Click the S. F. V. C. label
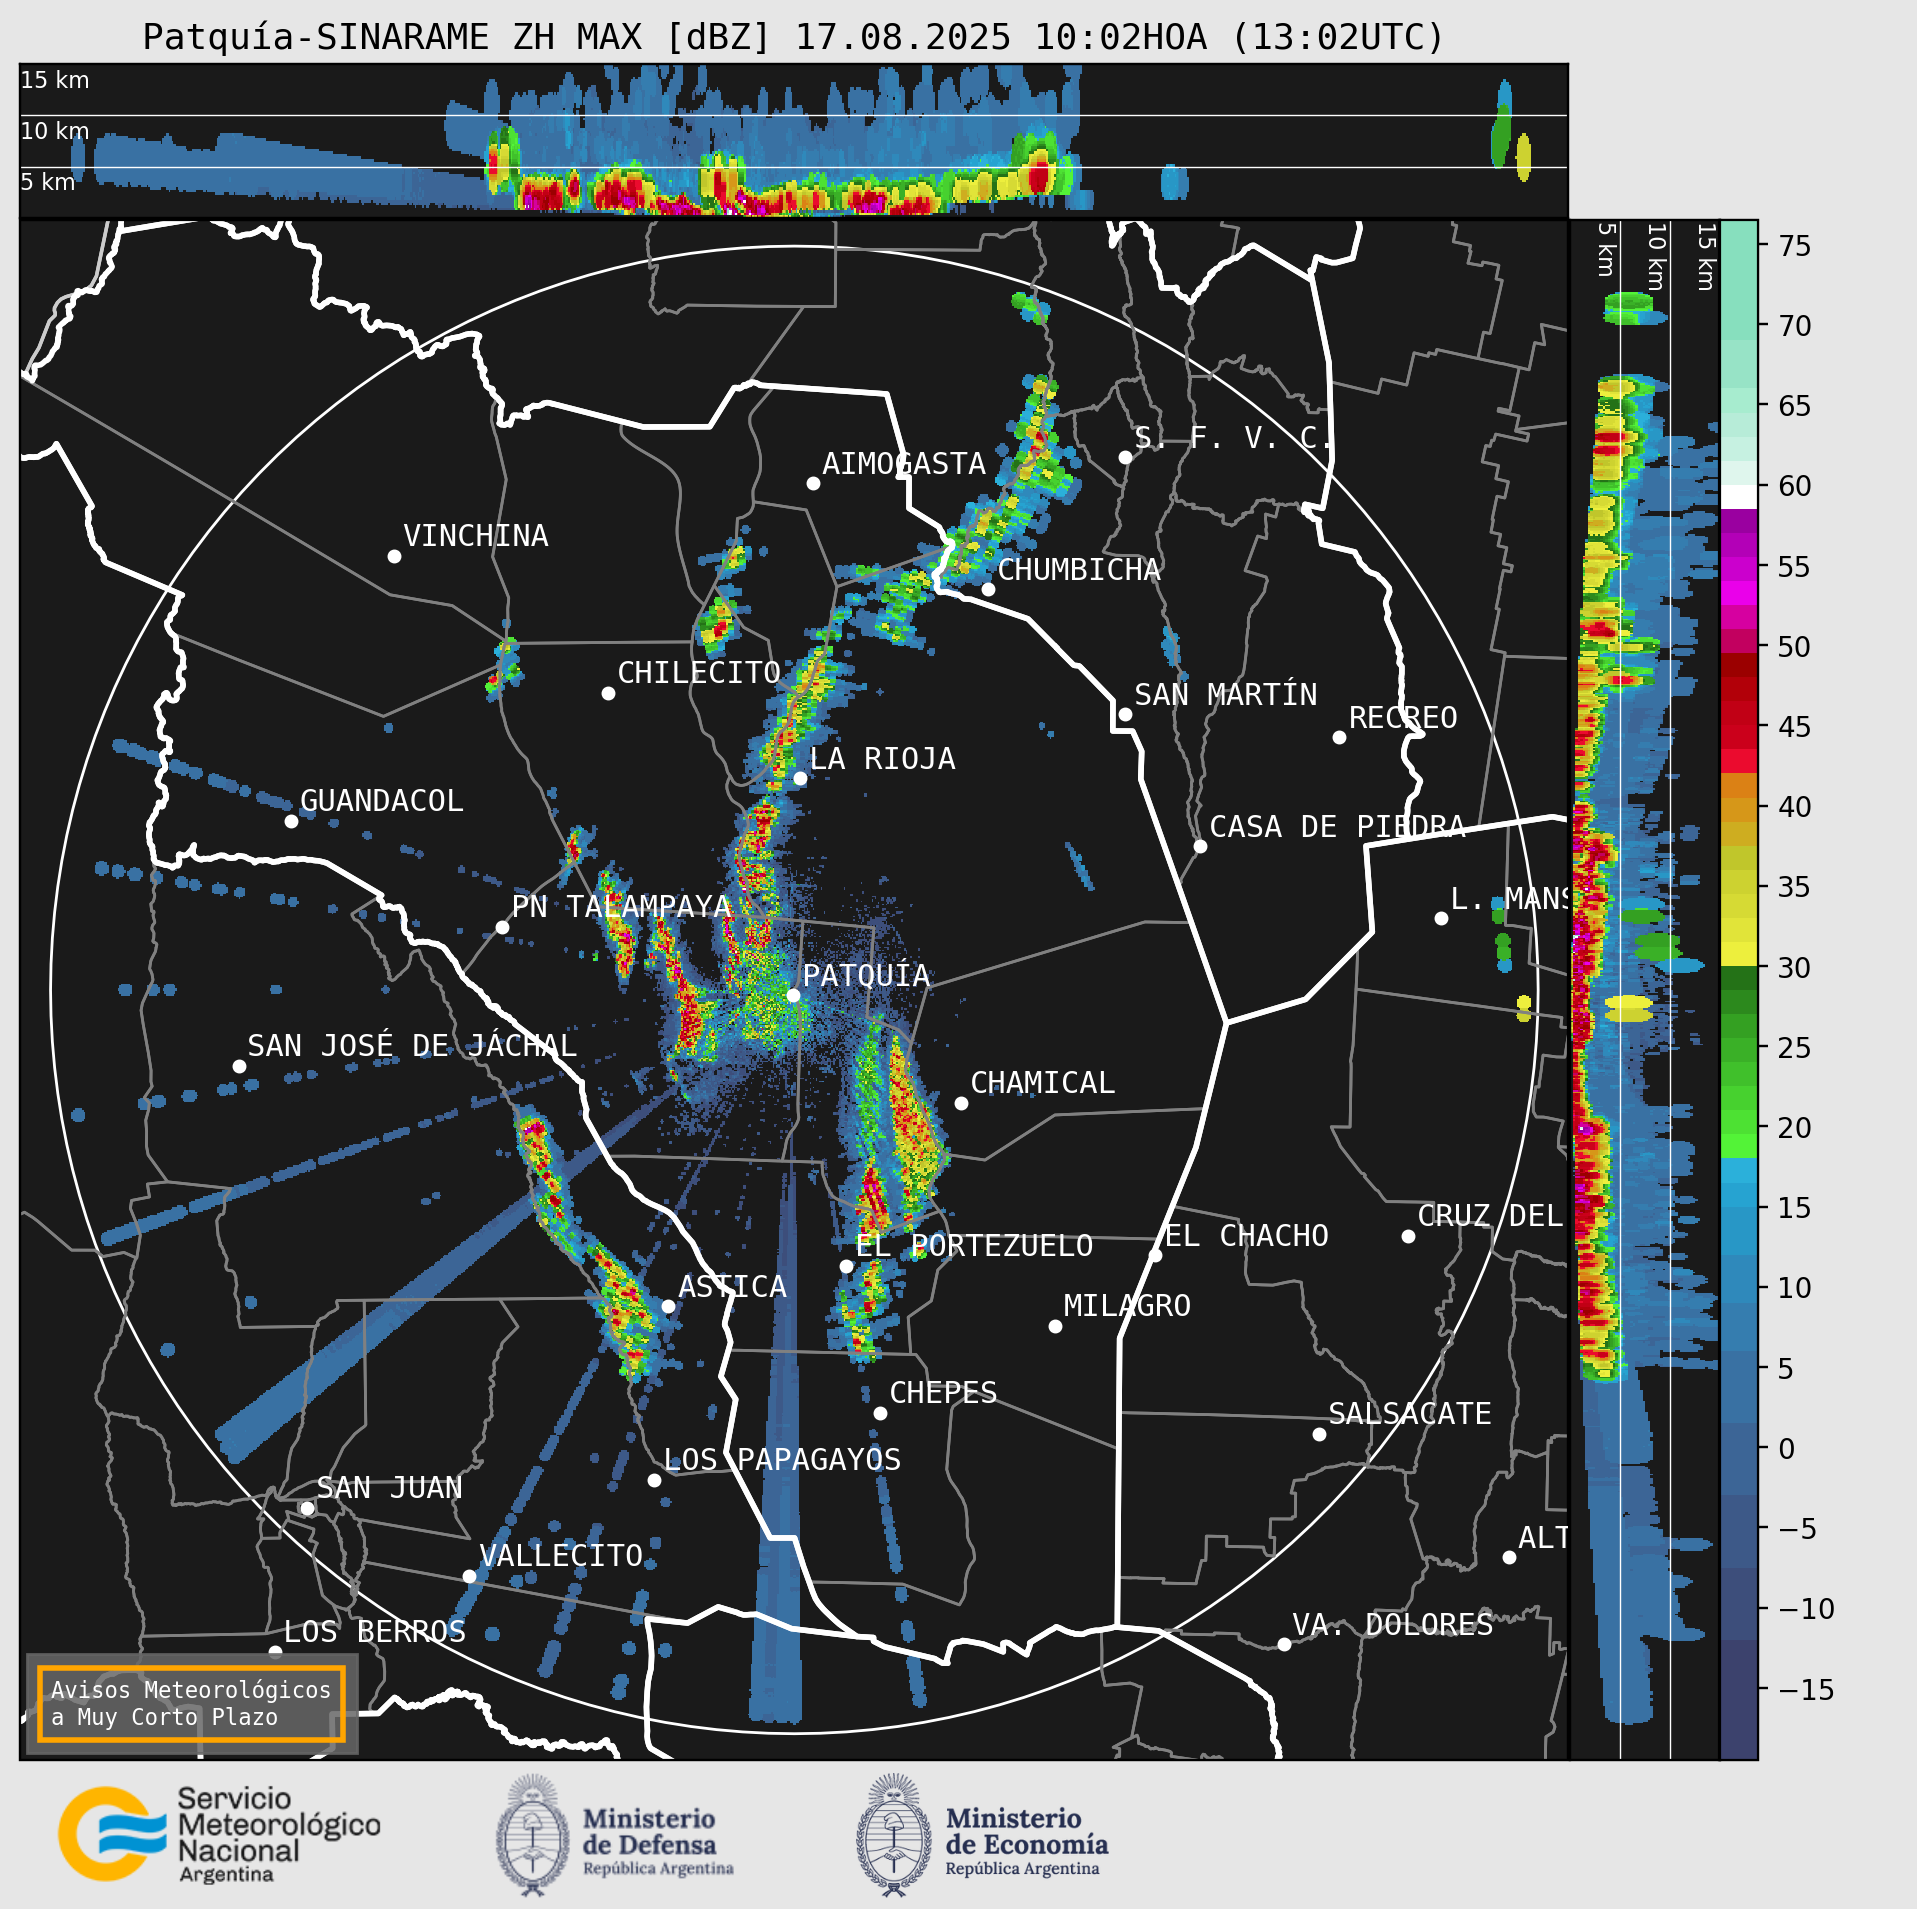Viewport: 1917px width, 1909px height. point(1232,438)
